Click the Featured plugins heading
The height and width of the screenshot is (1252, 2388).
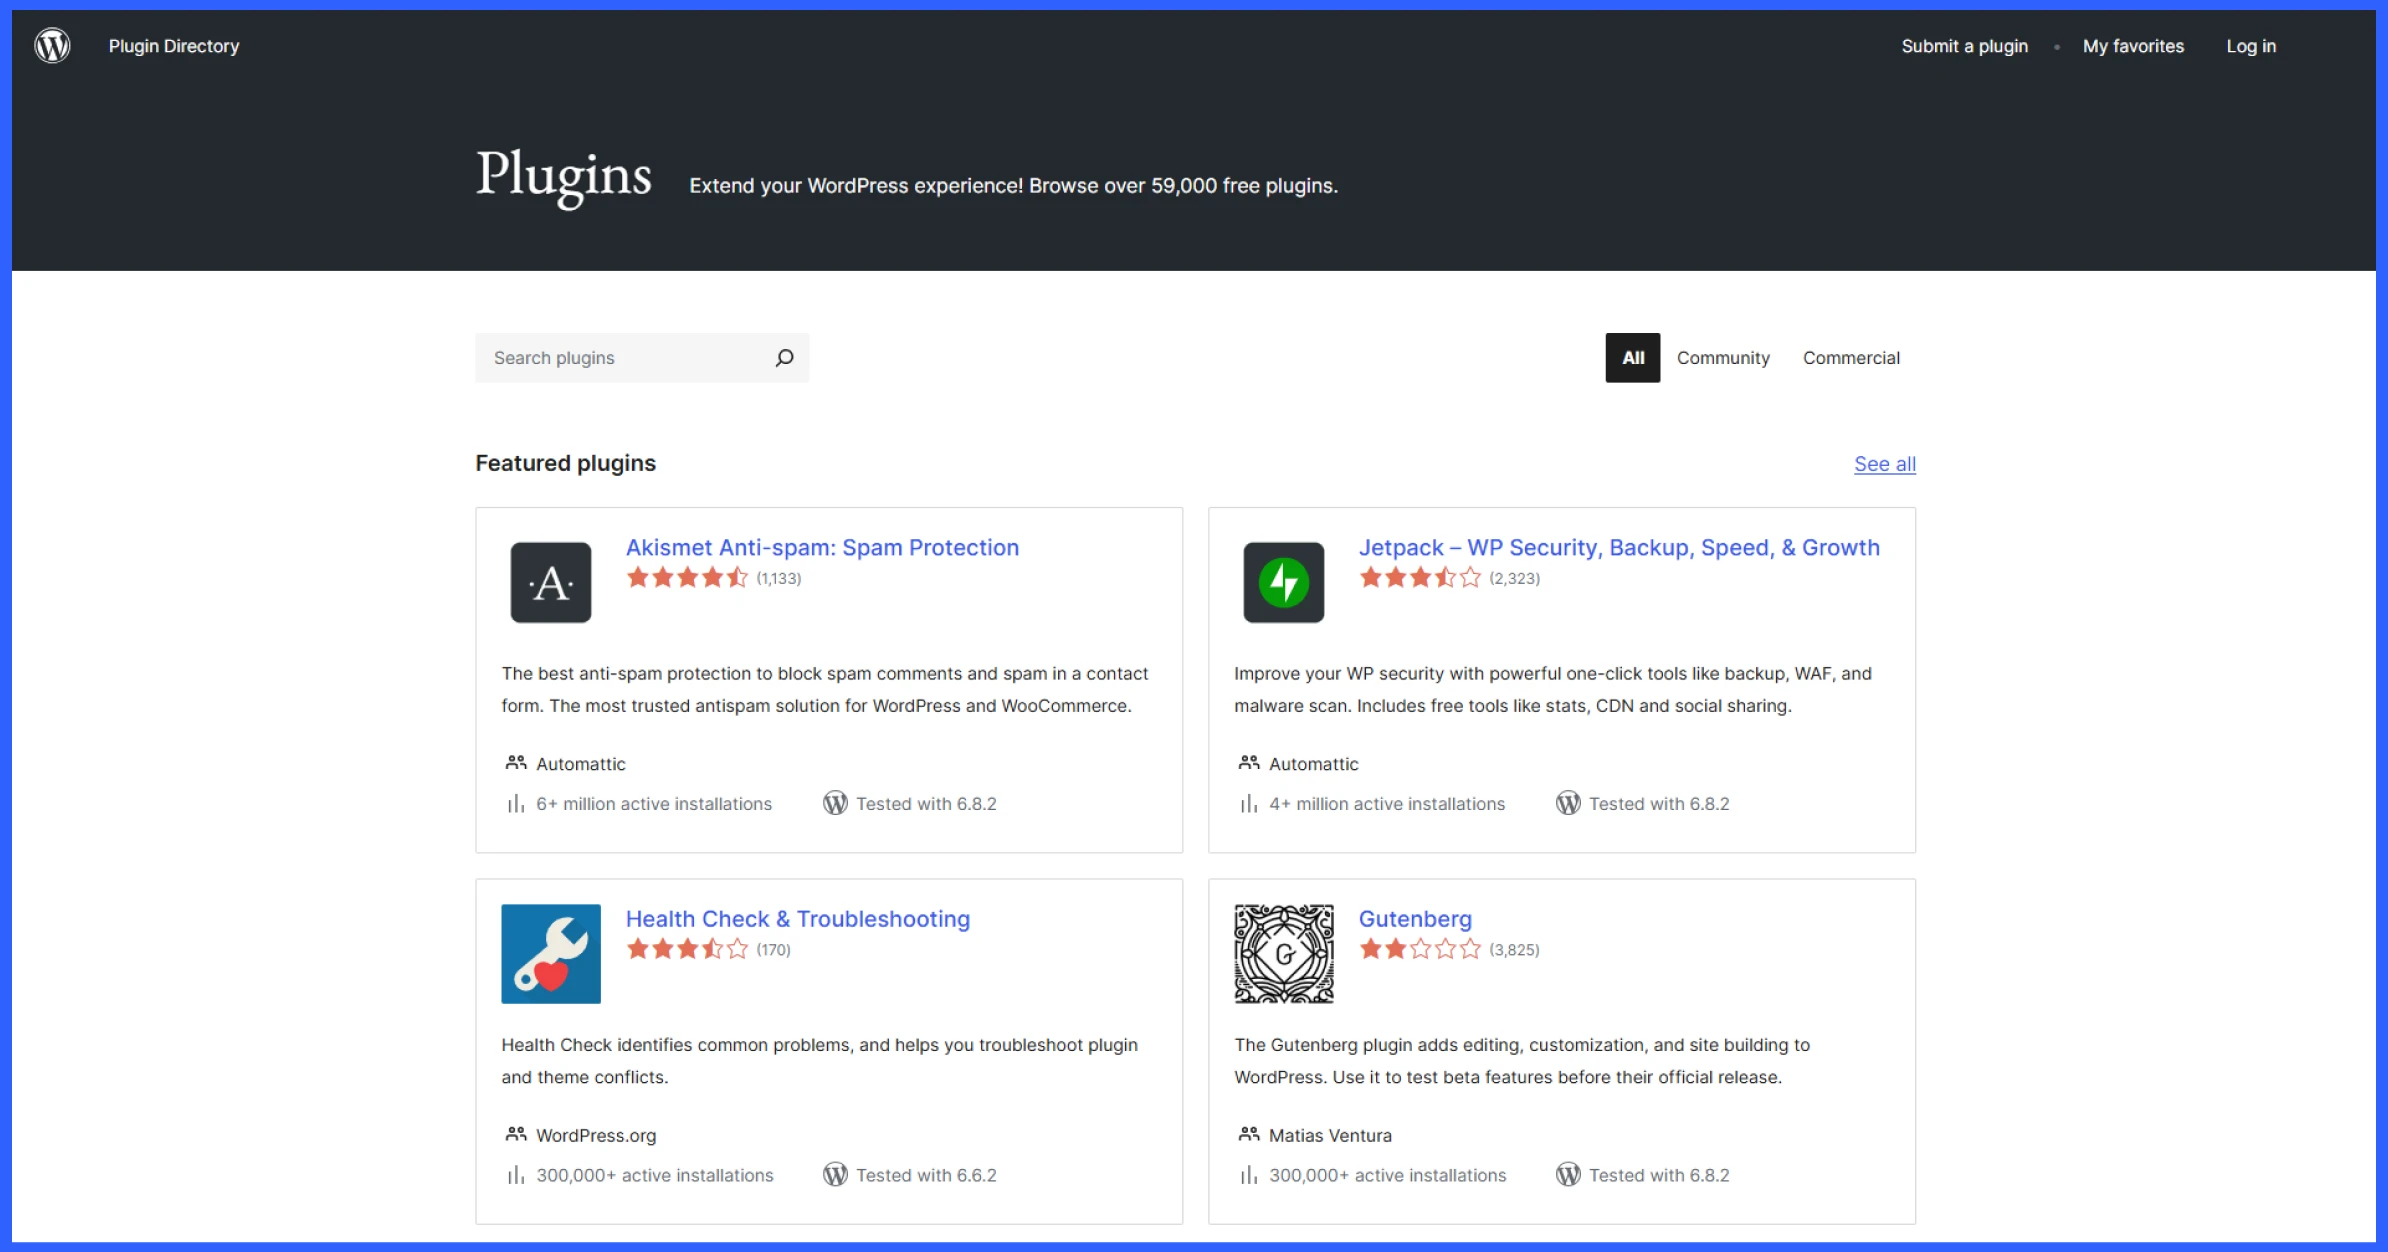pos(565,463)
